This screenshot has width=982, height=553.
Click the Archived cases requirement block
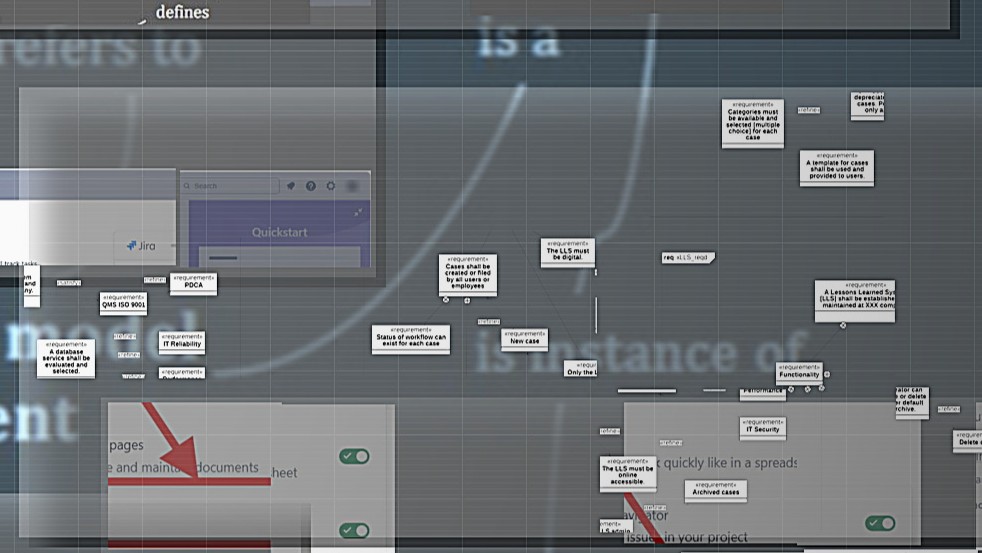(715, 490)
